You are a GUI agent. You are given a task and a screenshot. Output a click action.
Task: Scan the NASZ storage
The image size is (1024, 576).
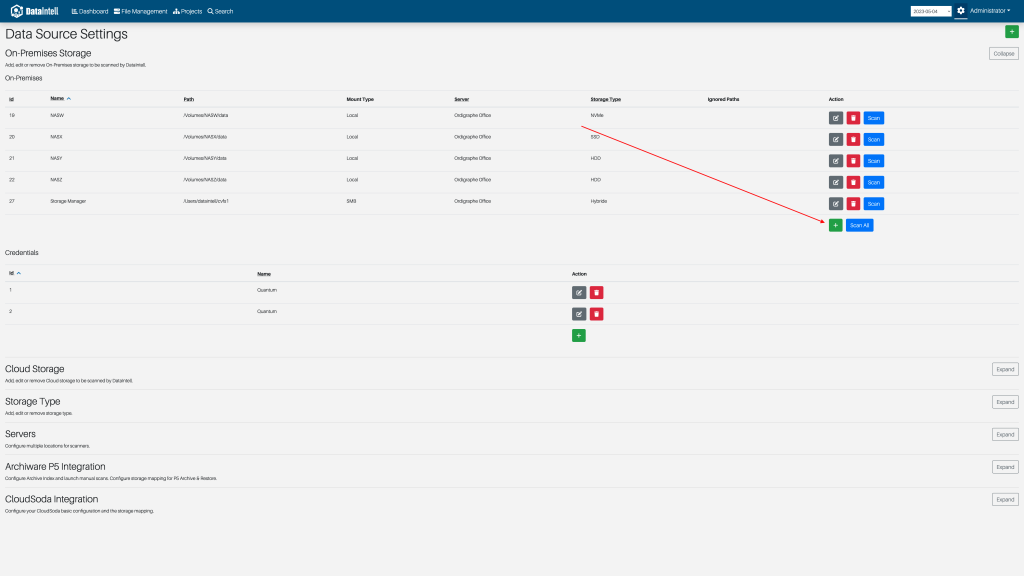click(874, 182)
